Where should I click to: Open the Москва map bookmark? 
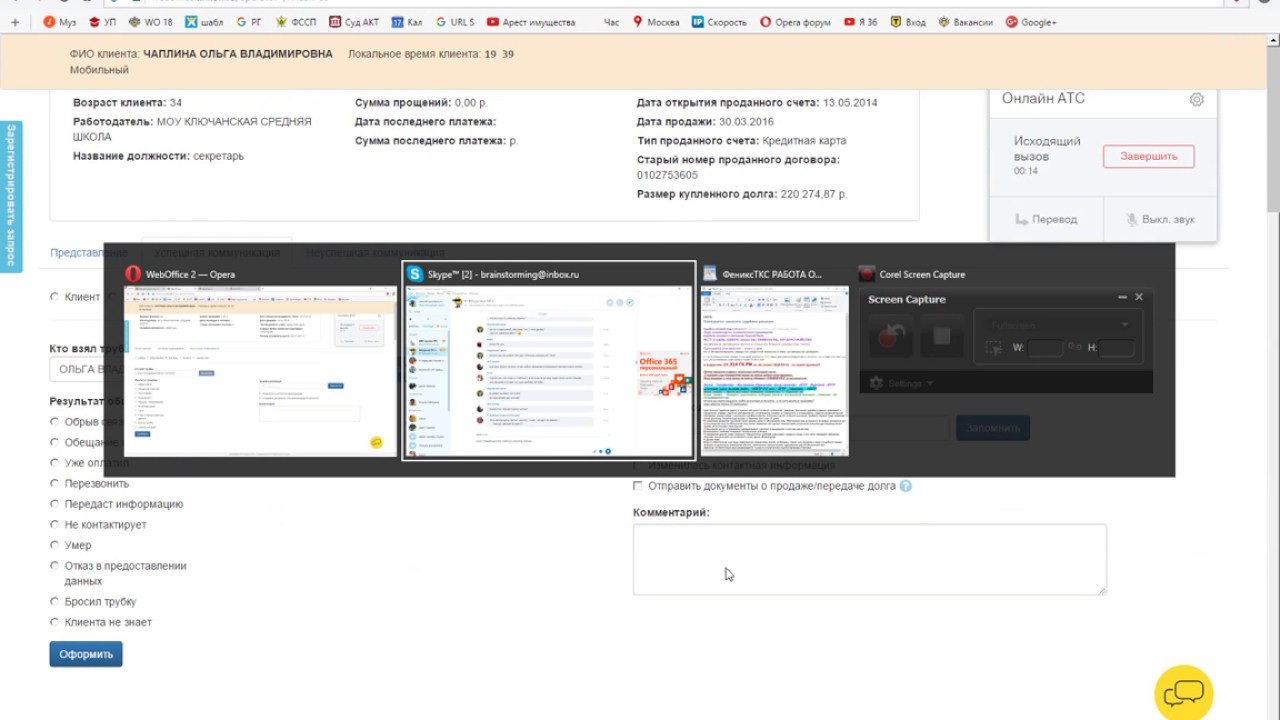[656, 22]
